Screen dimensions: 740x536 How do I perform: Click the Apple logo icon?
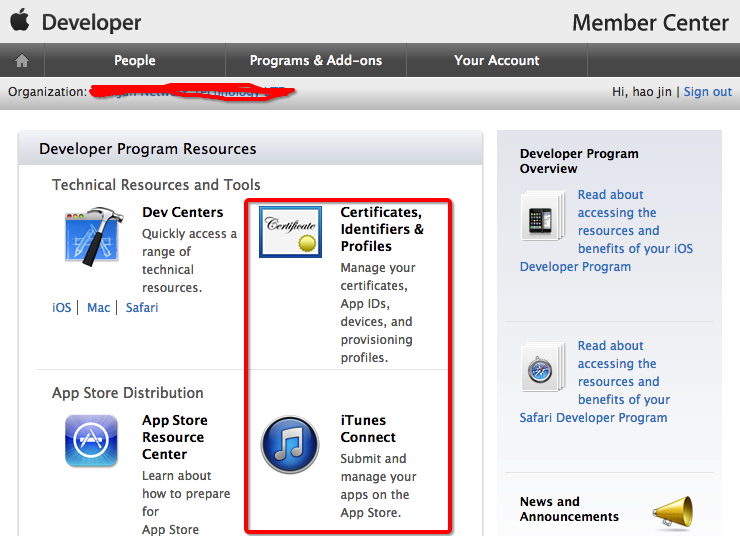pyautogui.click(x=20, y=21)
